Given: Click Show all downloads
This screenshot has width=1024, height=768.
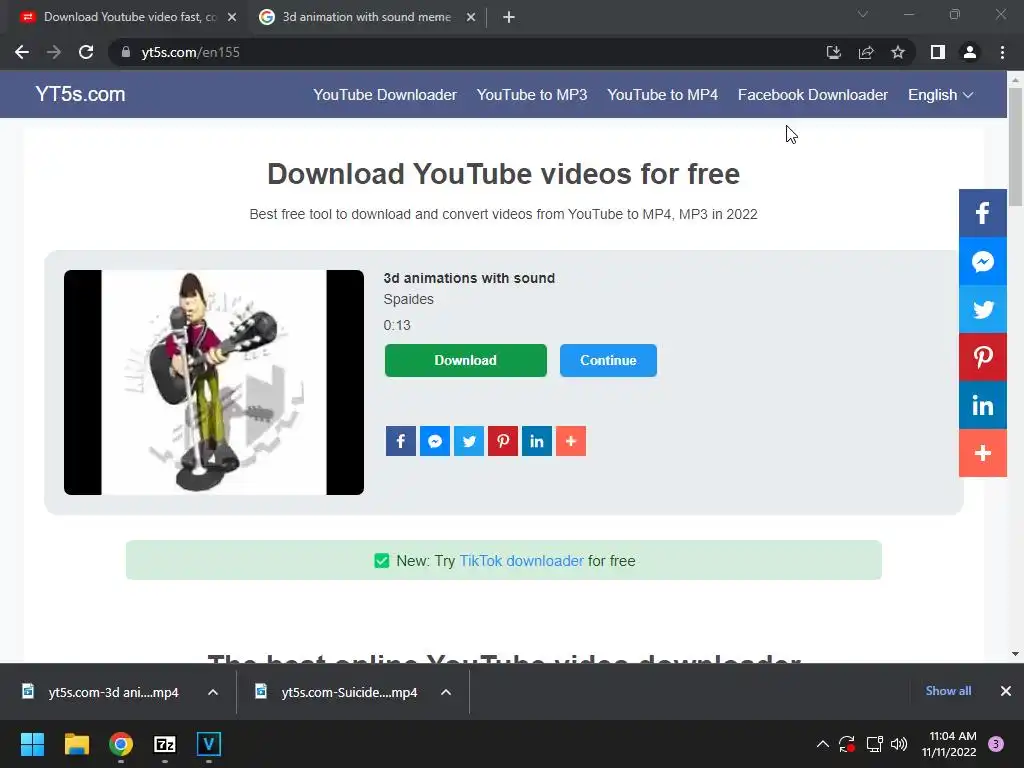Looking at the screenshot, I should click(948, 691).
